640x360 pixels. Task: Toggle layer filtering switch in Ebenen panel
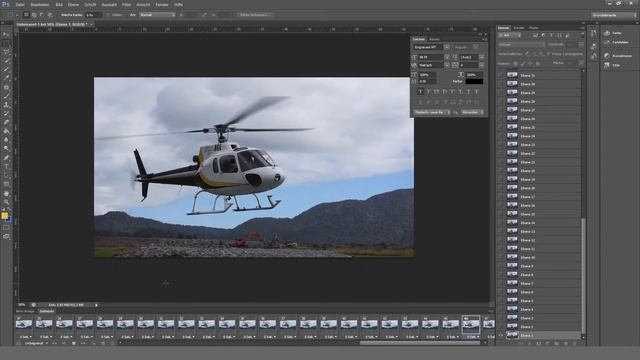click(x=581, y=36)
